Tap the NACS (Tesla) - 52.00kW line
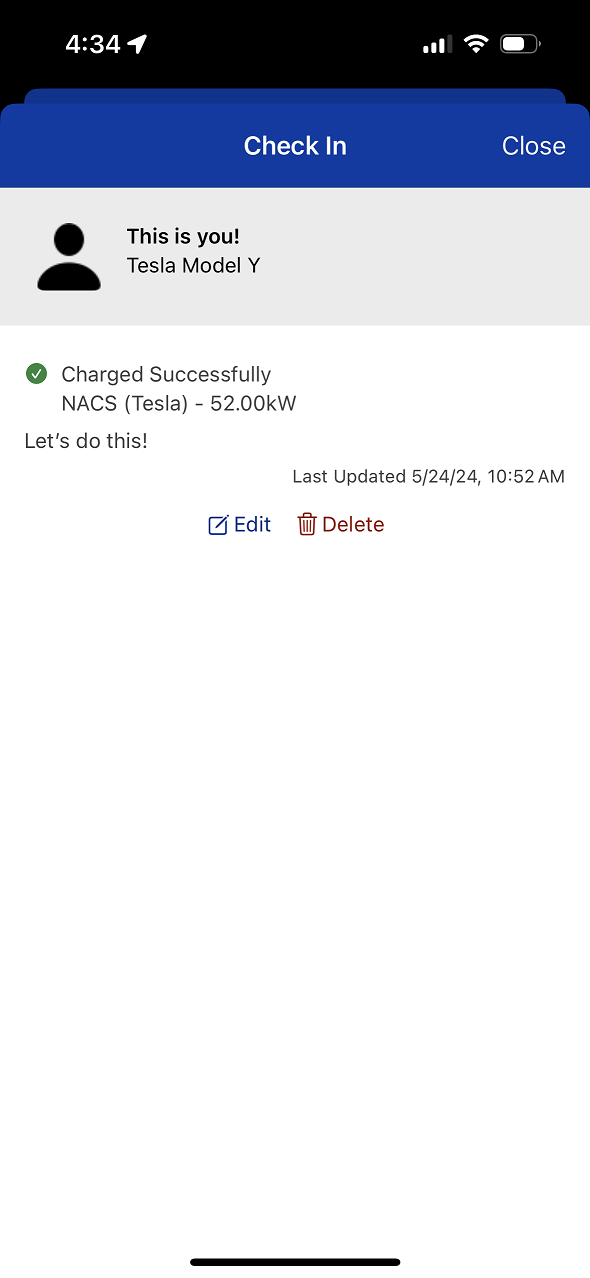 coord(179,404)
